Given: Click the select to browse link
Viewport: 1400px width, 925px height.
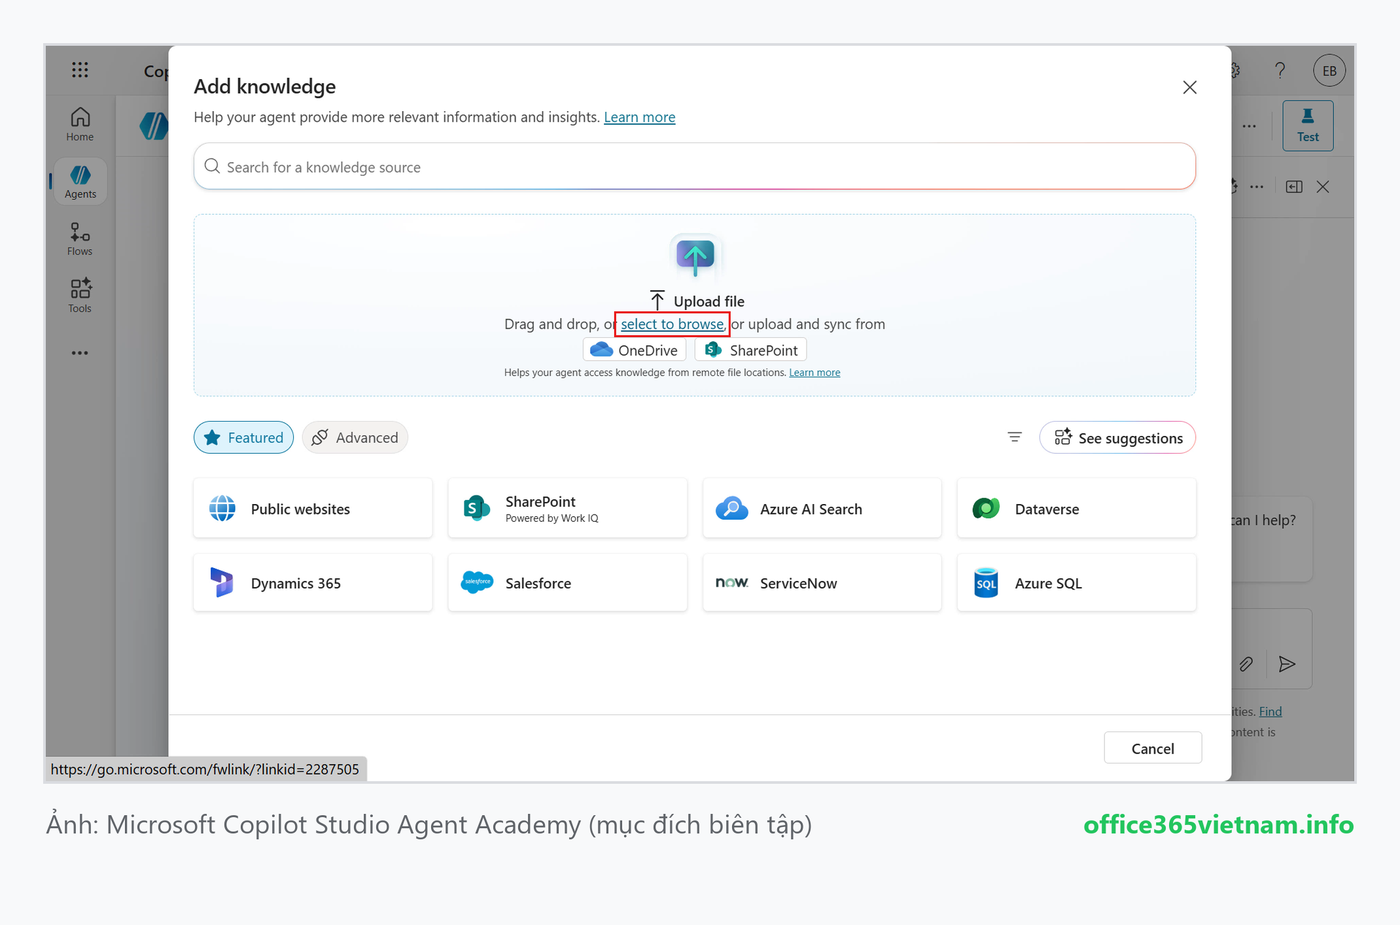Looking at the screenshot, I should pyautogui.click(x=672, y=324).
